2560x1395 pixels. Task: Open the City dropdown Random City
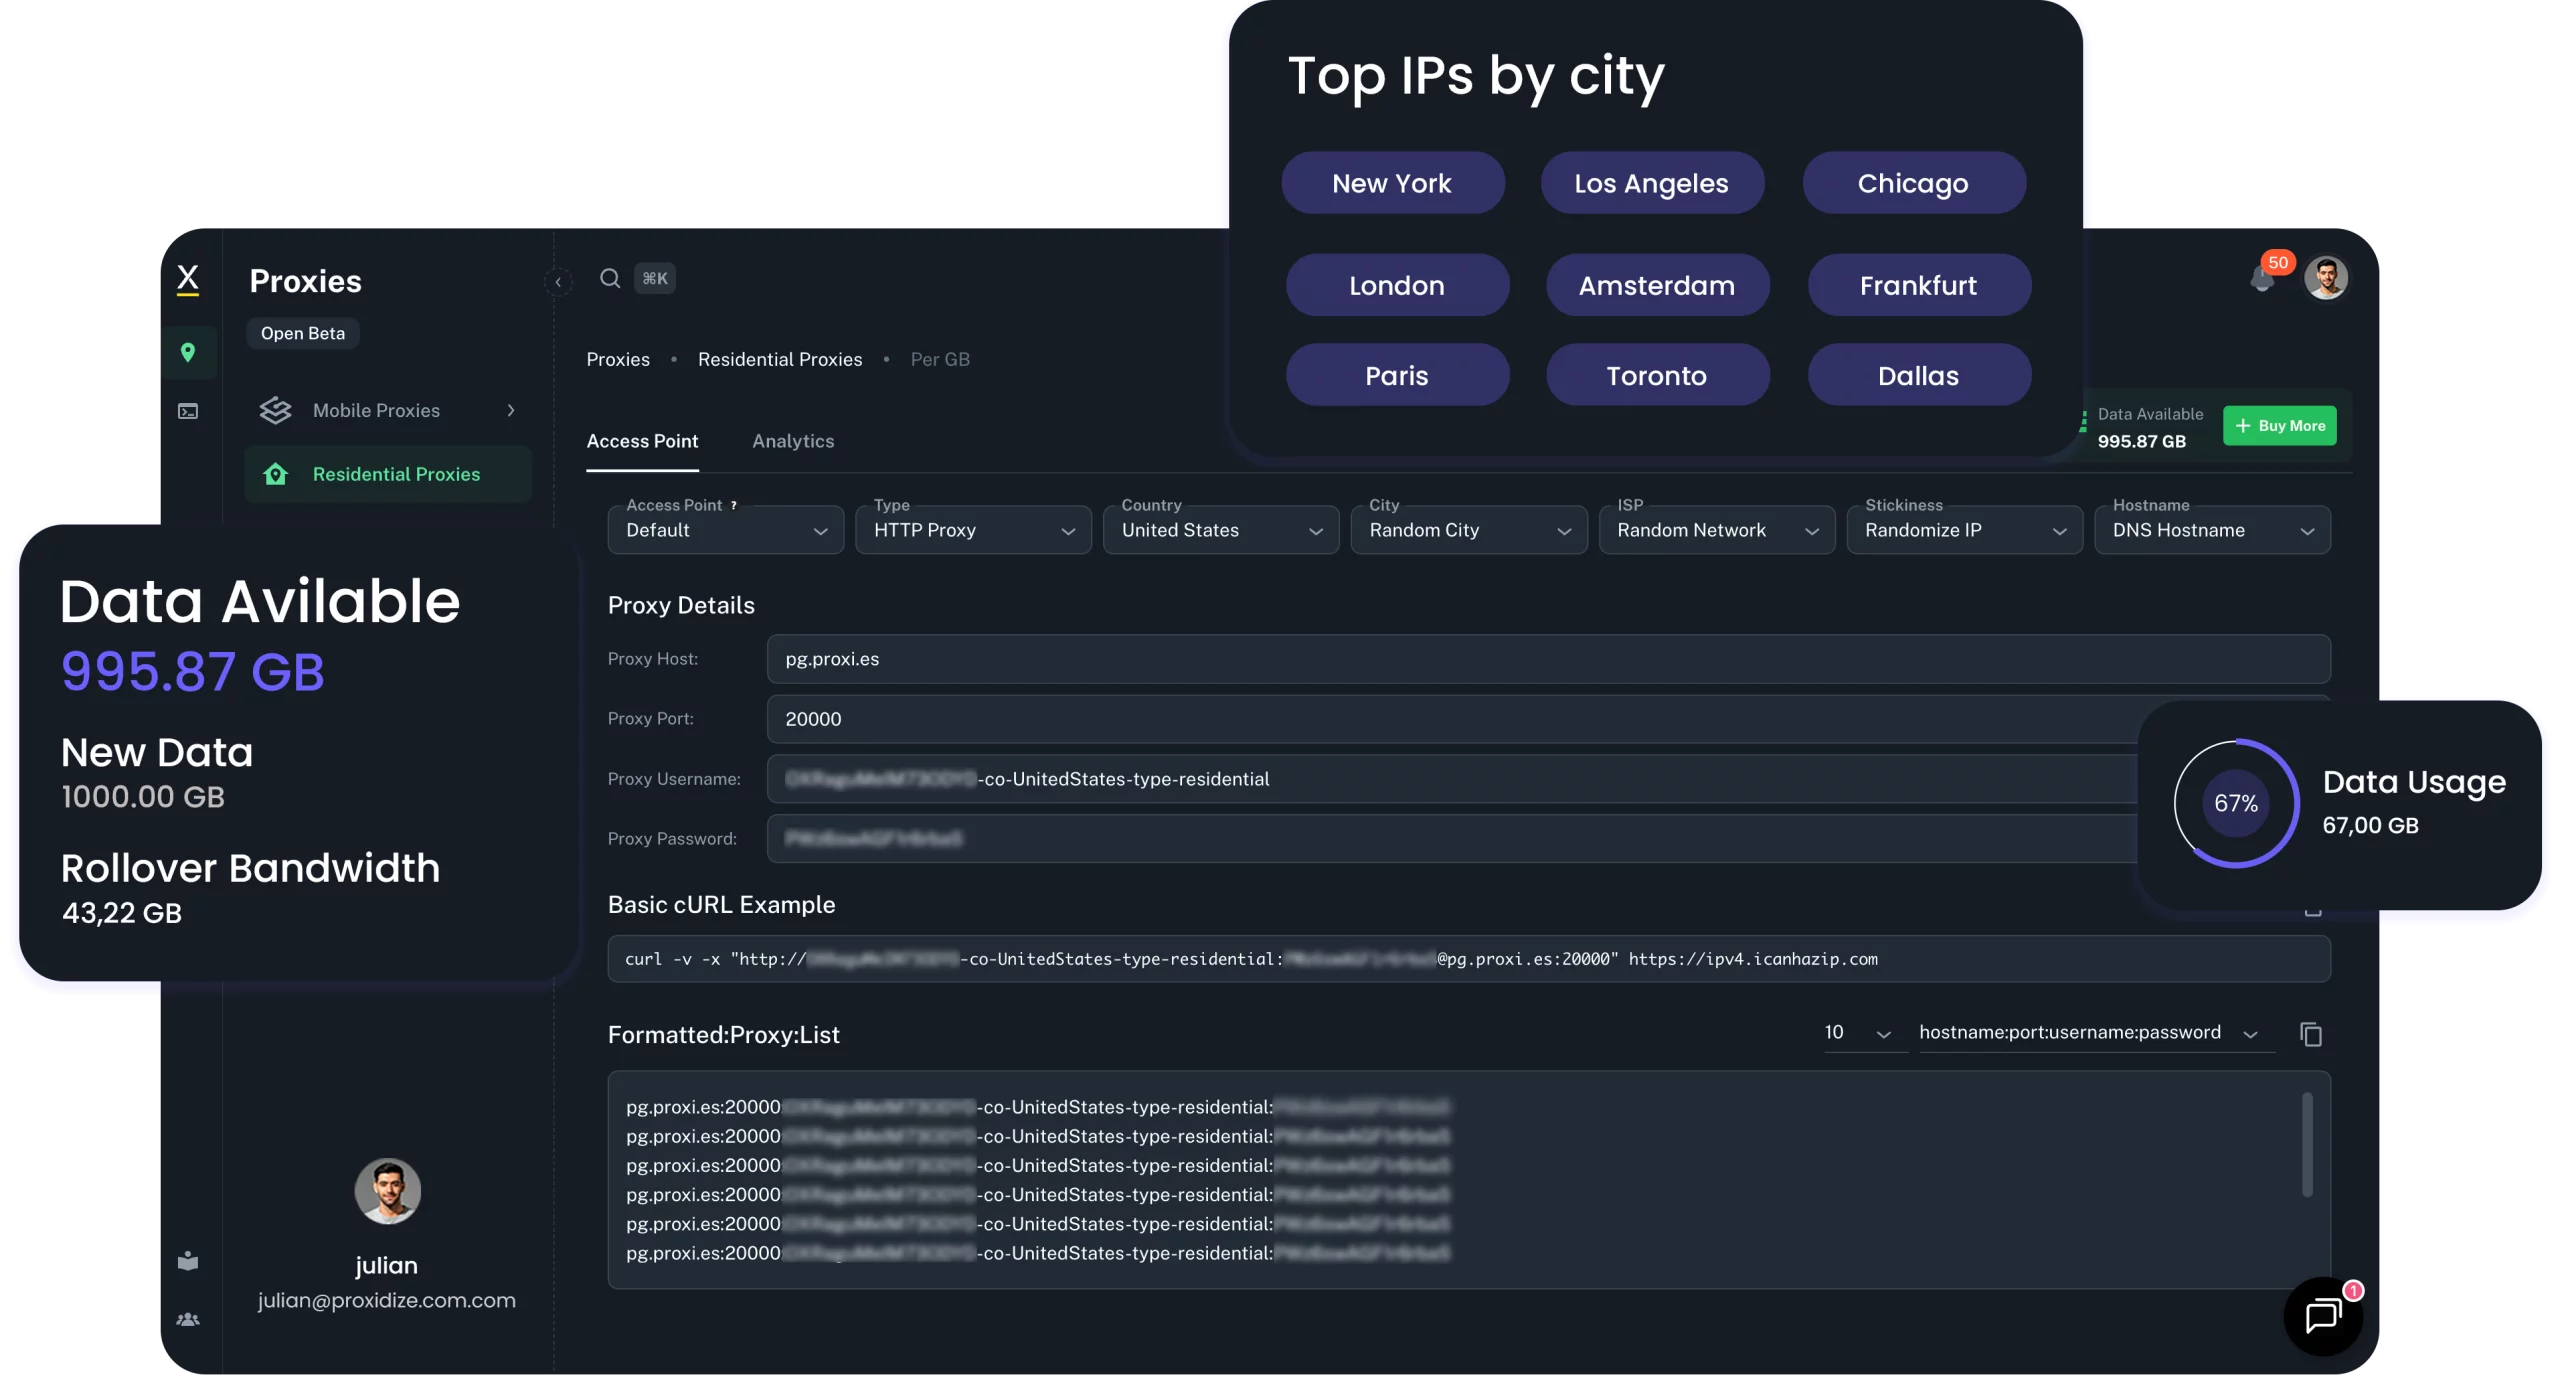pyautogui.click(x=1468, y=530)
